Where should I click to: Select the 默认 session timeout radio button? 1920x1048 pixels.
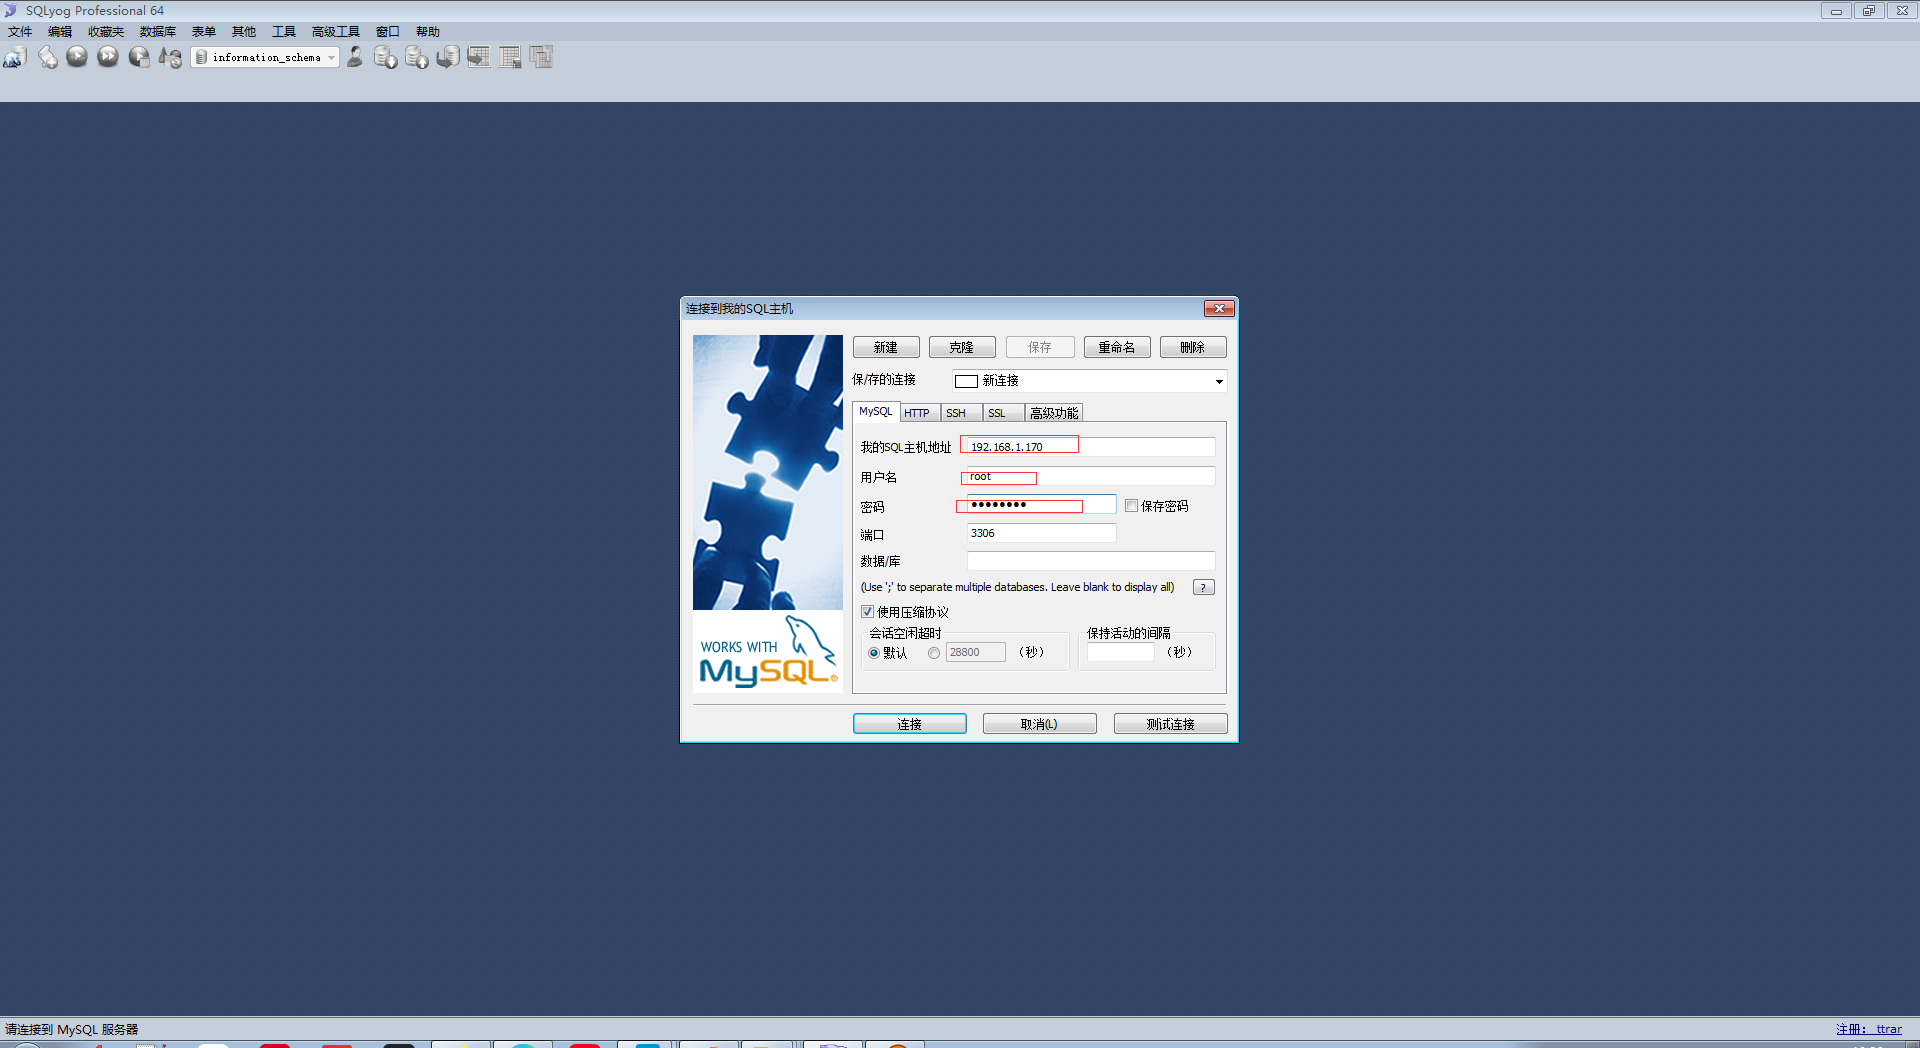point(874,653)
